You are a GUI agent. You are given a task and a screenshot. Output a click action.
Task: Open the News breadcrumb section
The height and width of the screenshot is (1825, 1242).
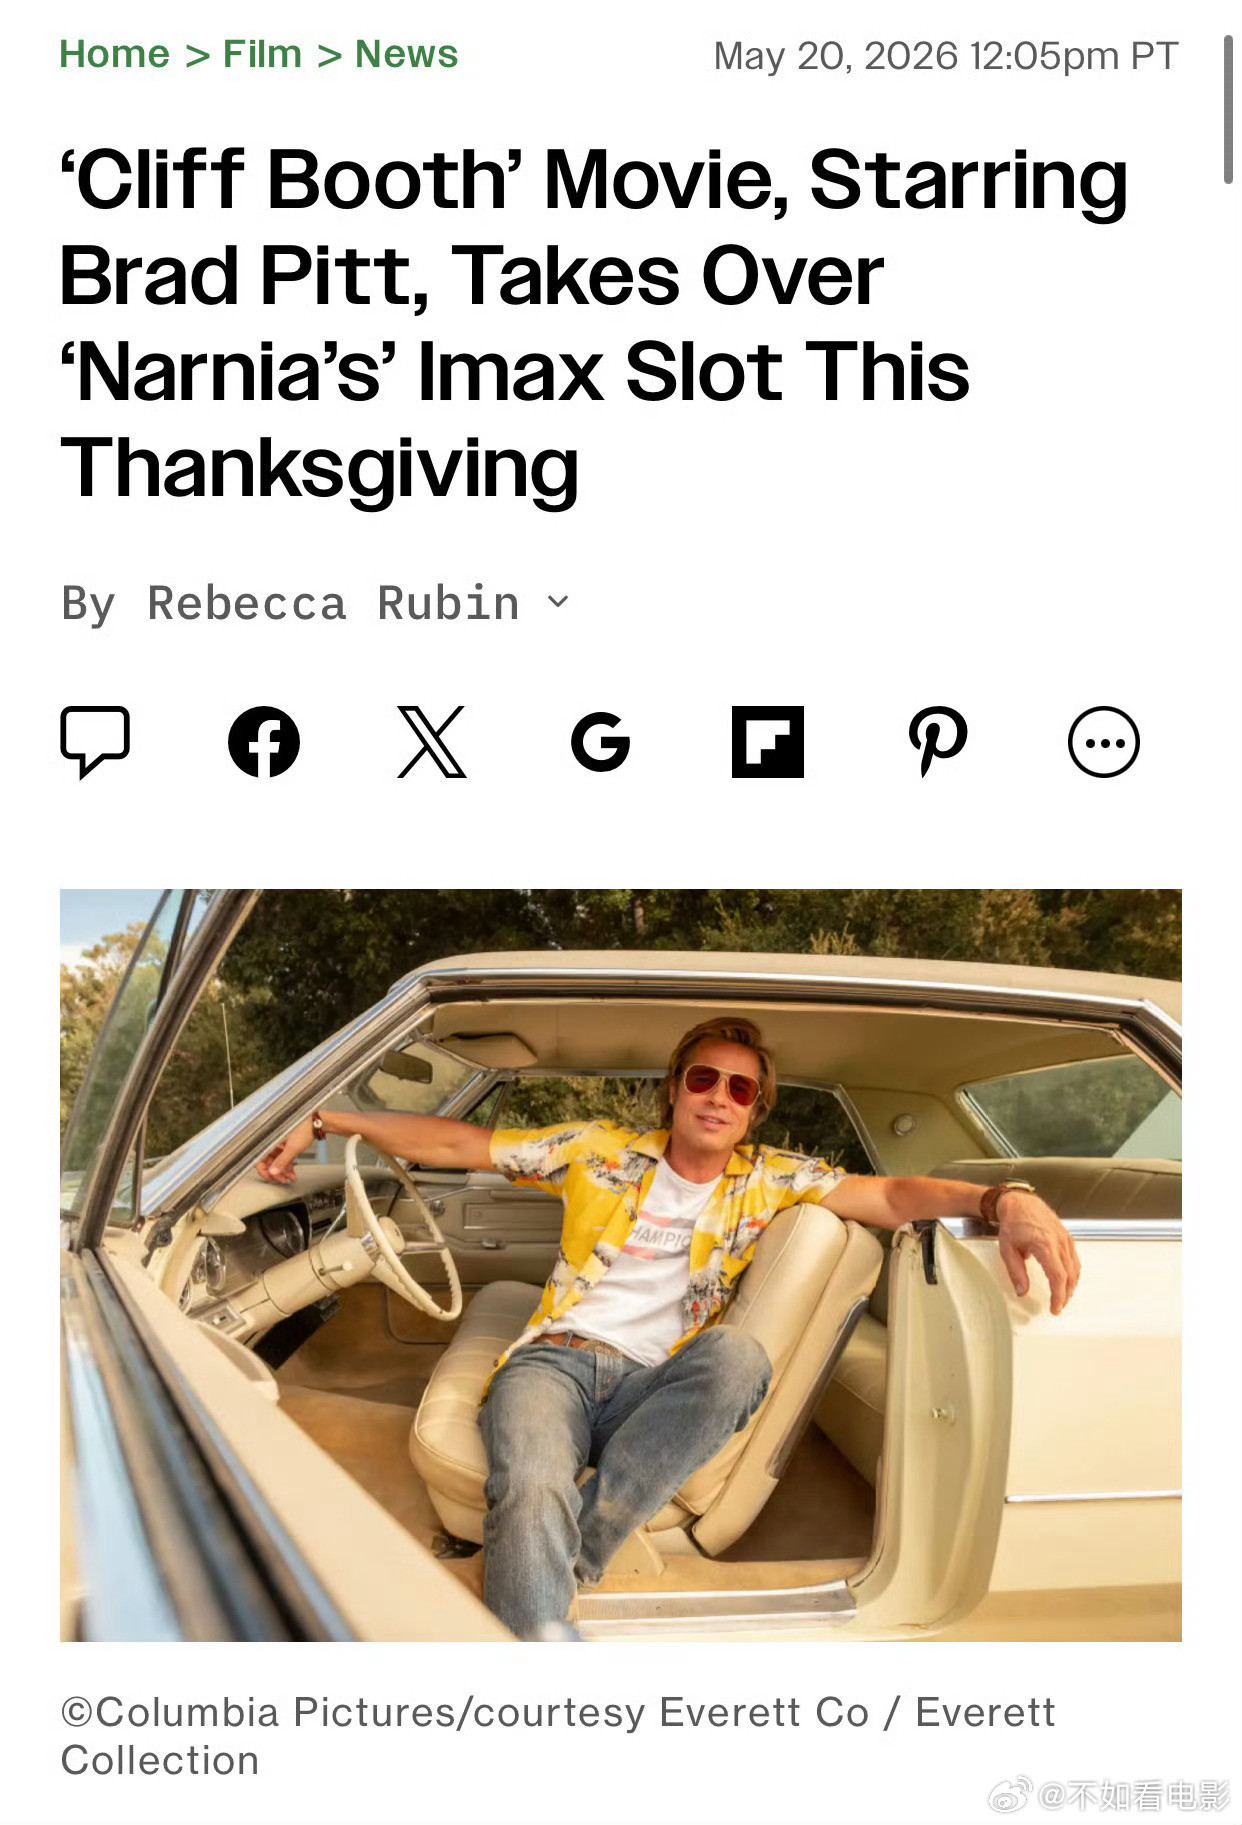(x=406, y=54)
